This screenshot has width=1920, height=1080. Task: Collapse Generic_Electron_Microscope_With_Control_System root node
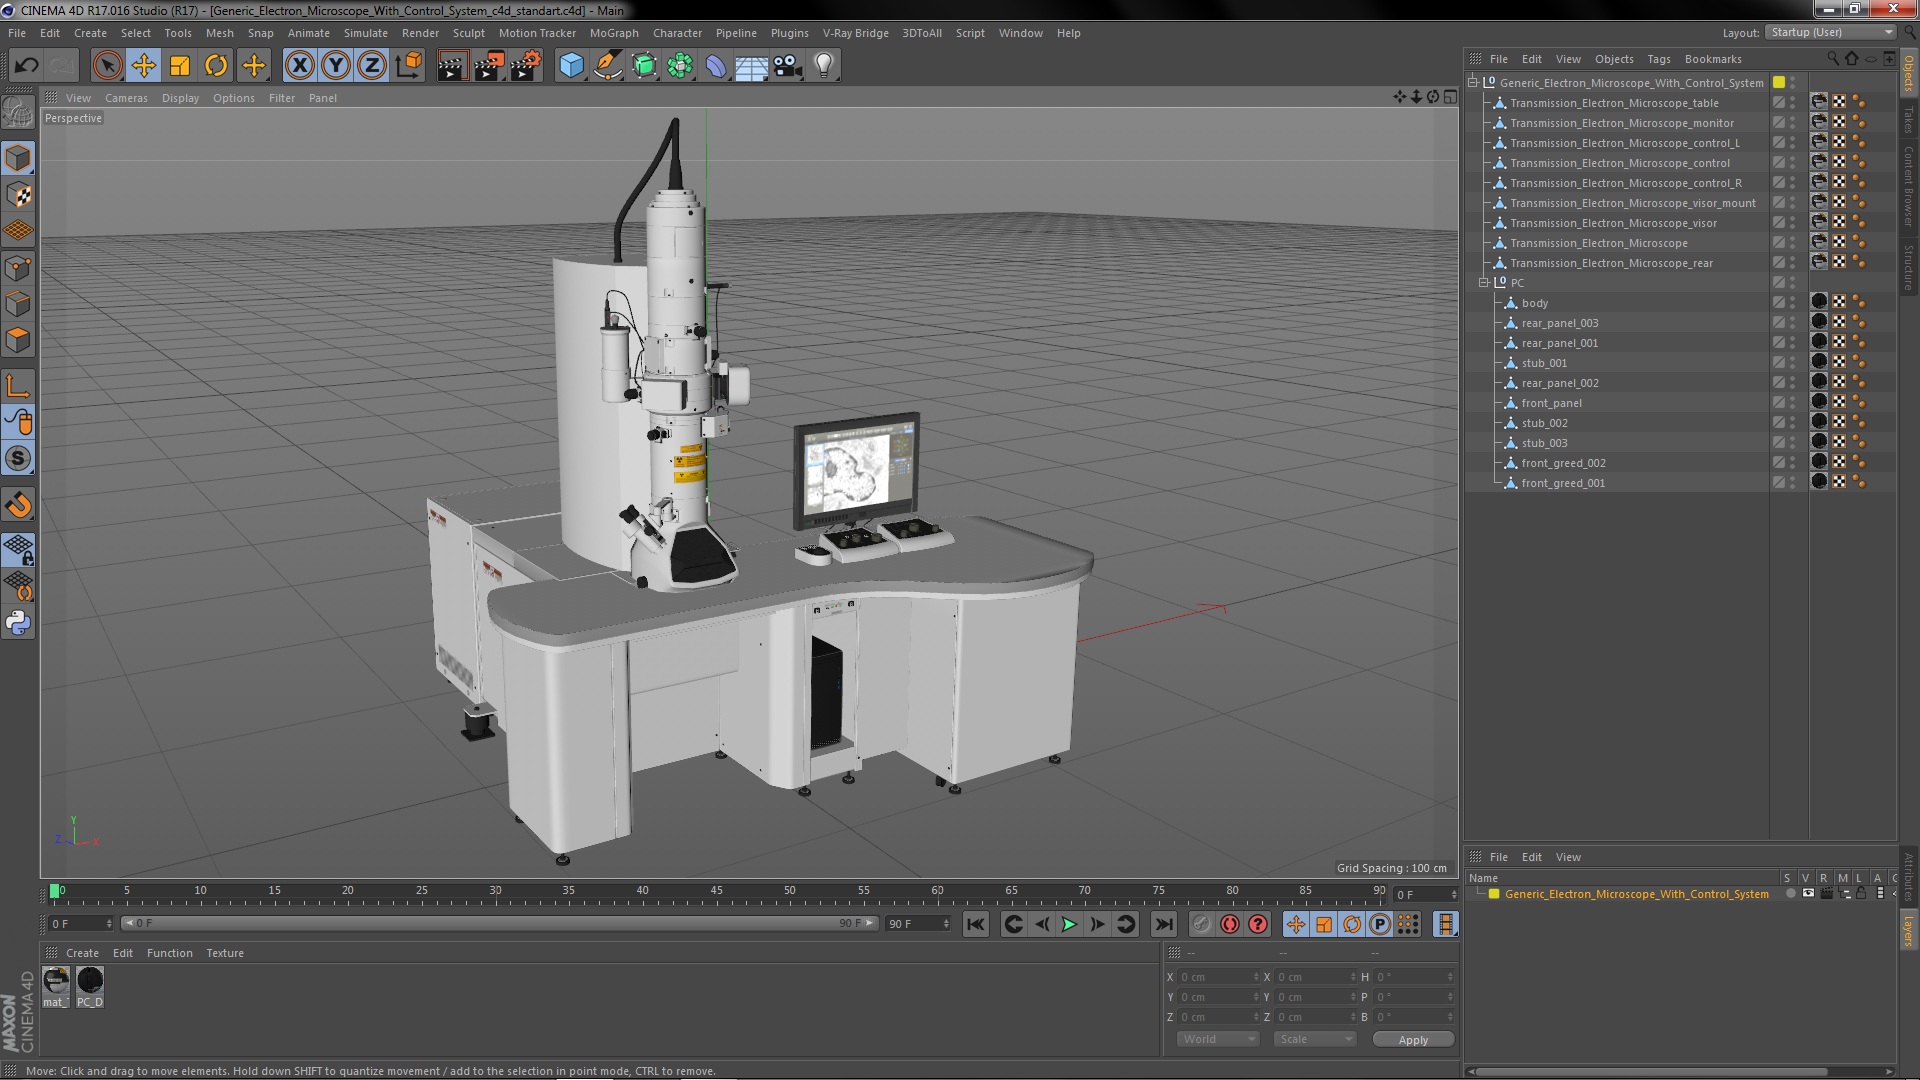pos(1473,83)
